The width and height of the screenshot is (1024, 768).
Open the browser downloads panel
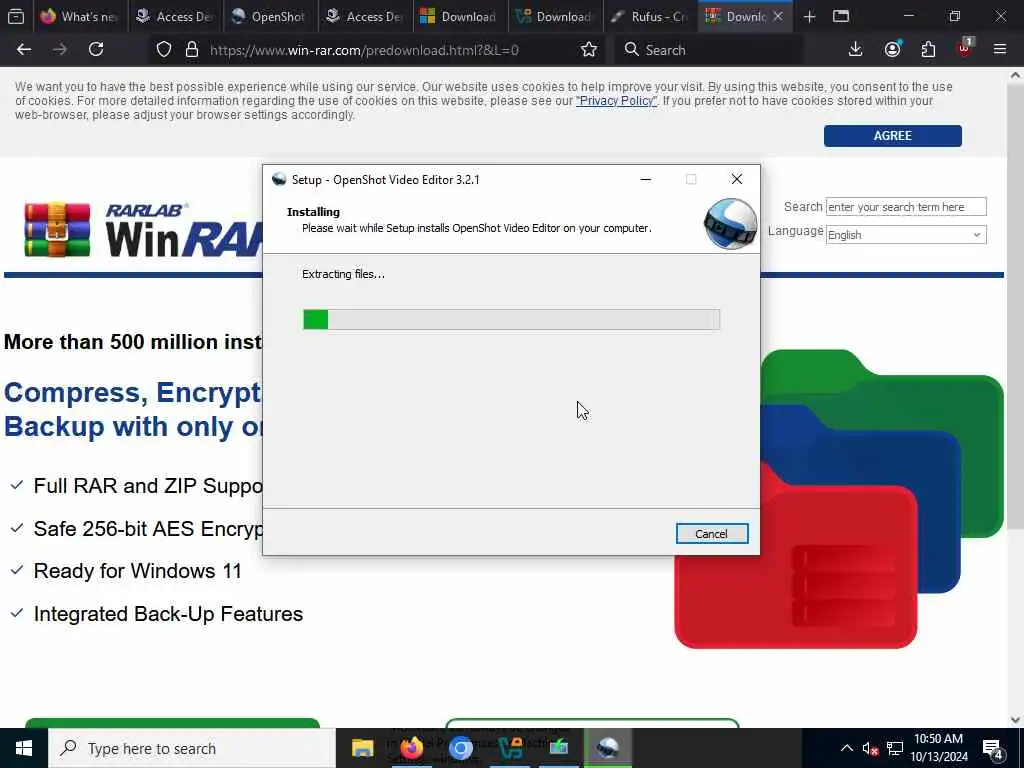coord(855,50)
